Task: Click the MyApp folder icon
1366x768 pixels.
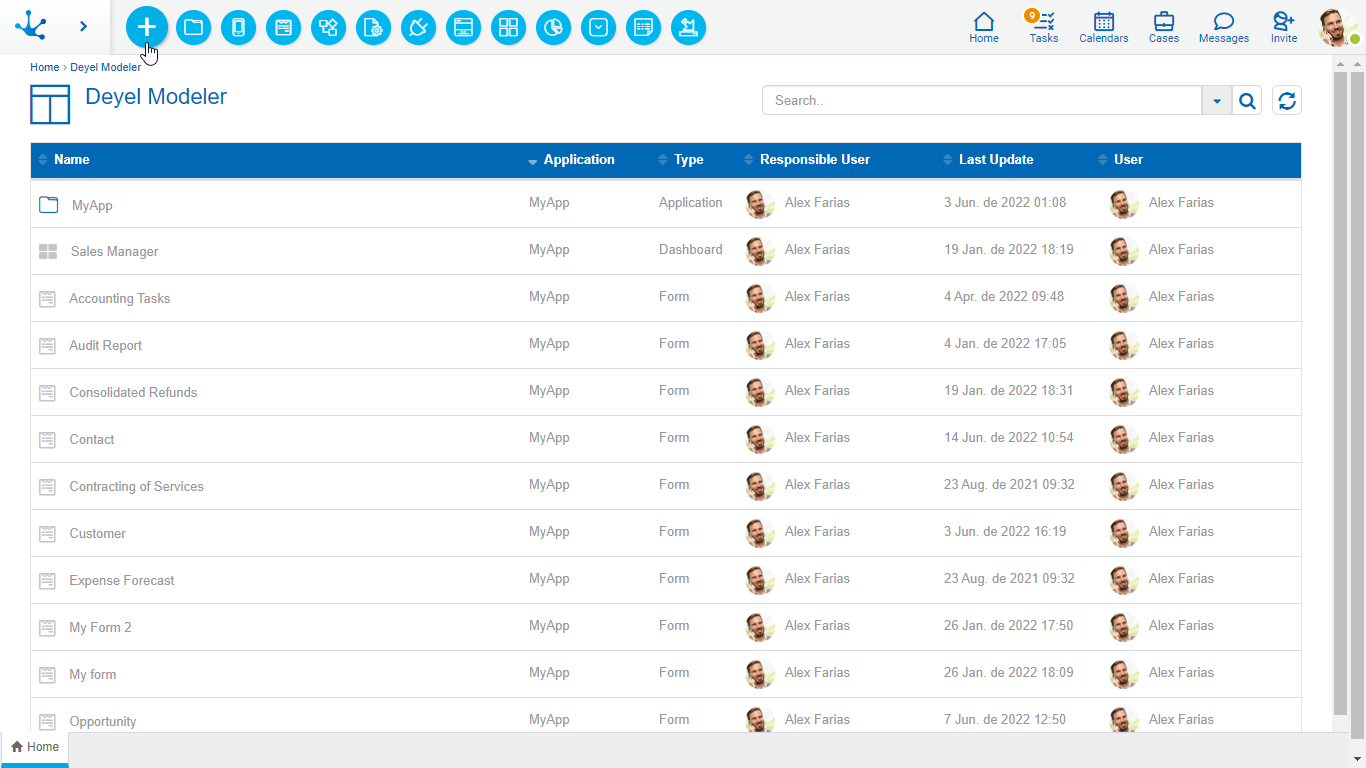Action: [x=48, y=205]
